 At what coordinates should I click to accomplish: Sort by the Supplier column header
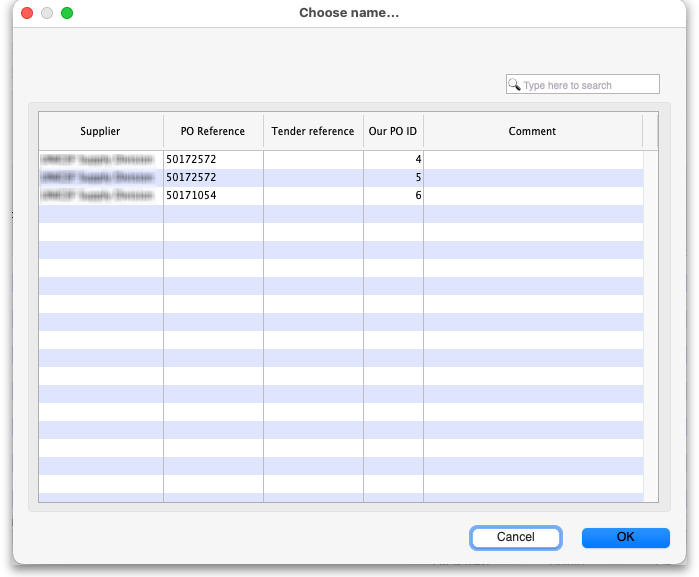[x=100, y=131]
